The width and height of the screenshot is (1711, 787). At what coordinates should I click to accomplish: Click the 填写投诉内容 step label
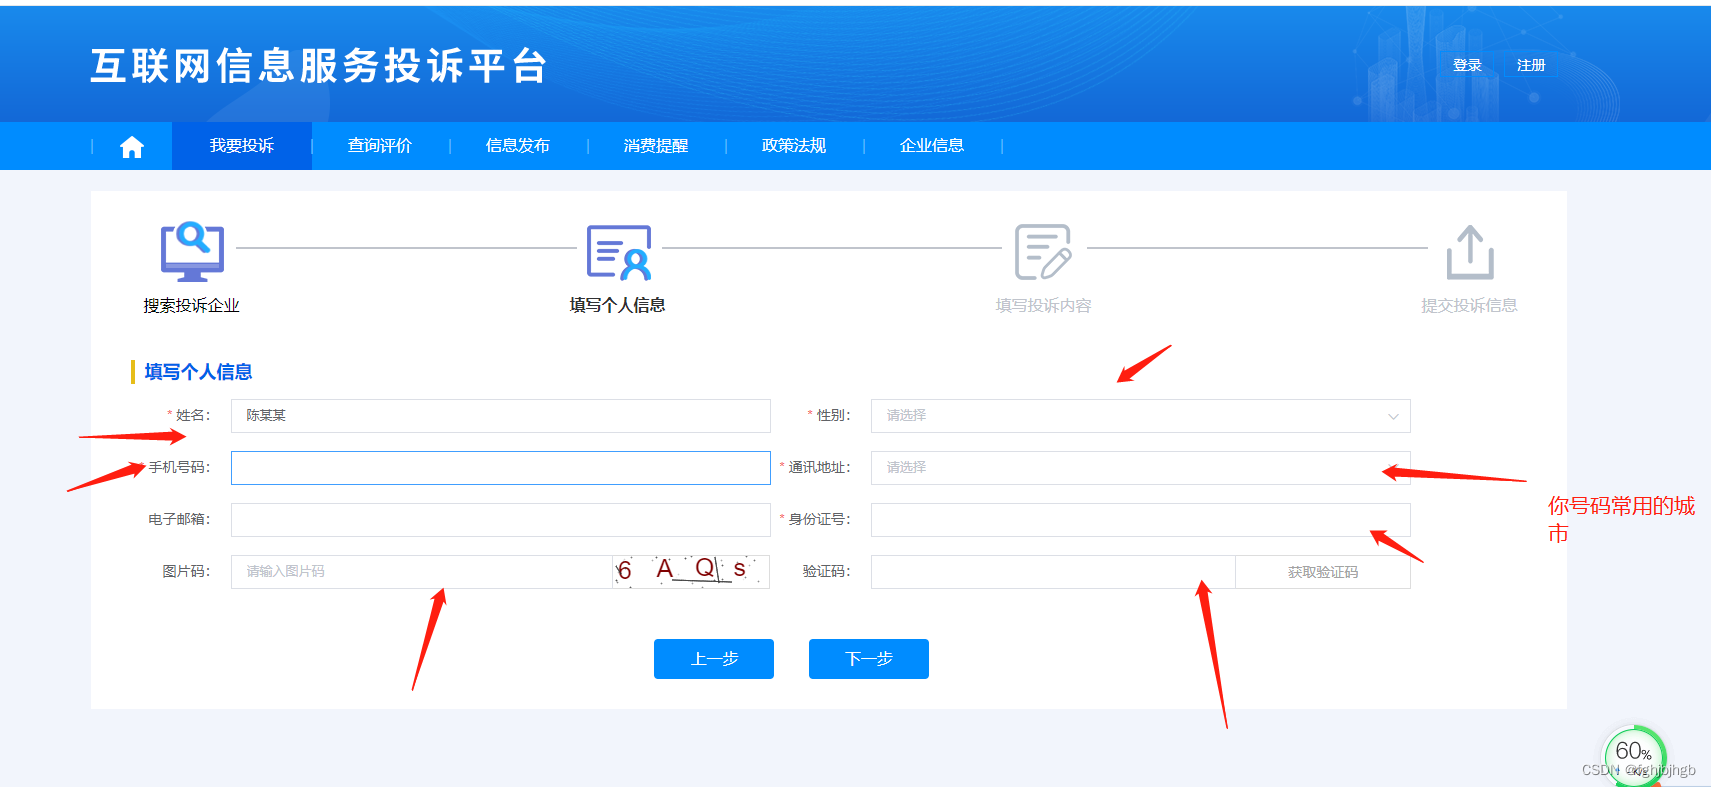pyautogui.click(x=1043, y=306)
